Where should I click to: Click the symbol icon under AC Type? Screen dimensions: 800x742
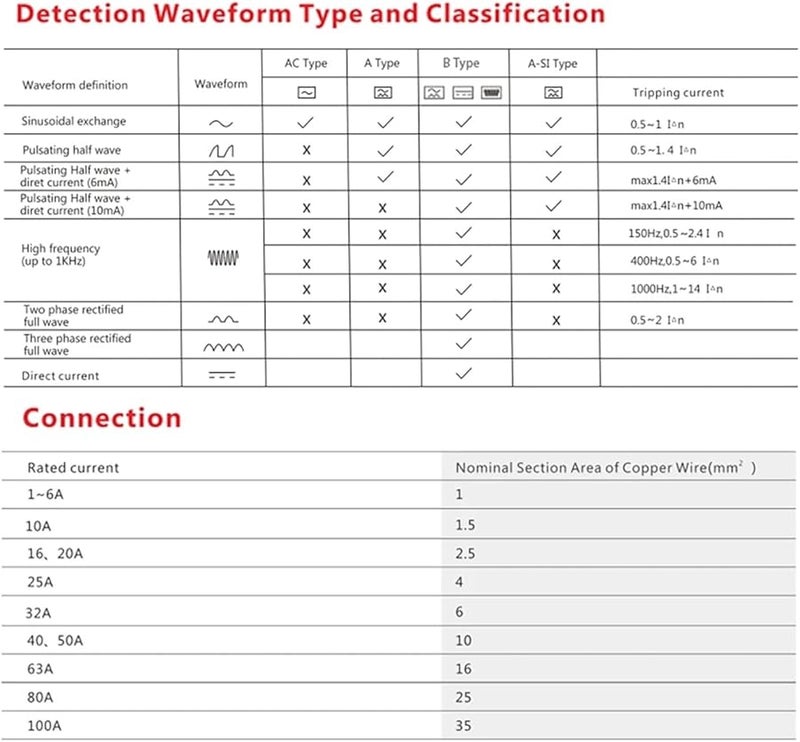306,92
